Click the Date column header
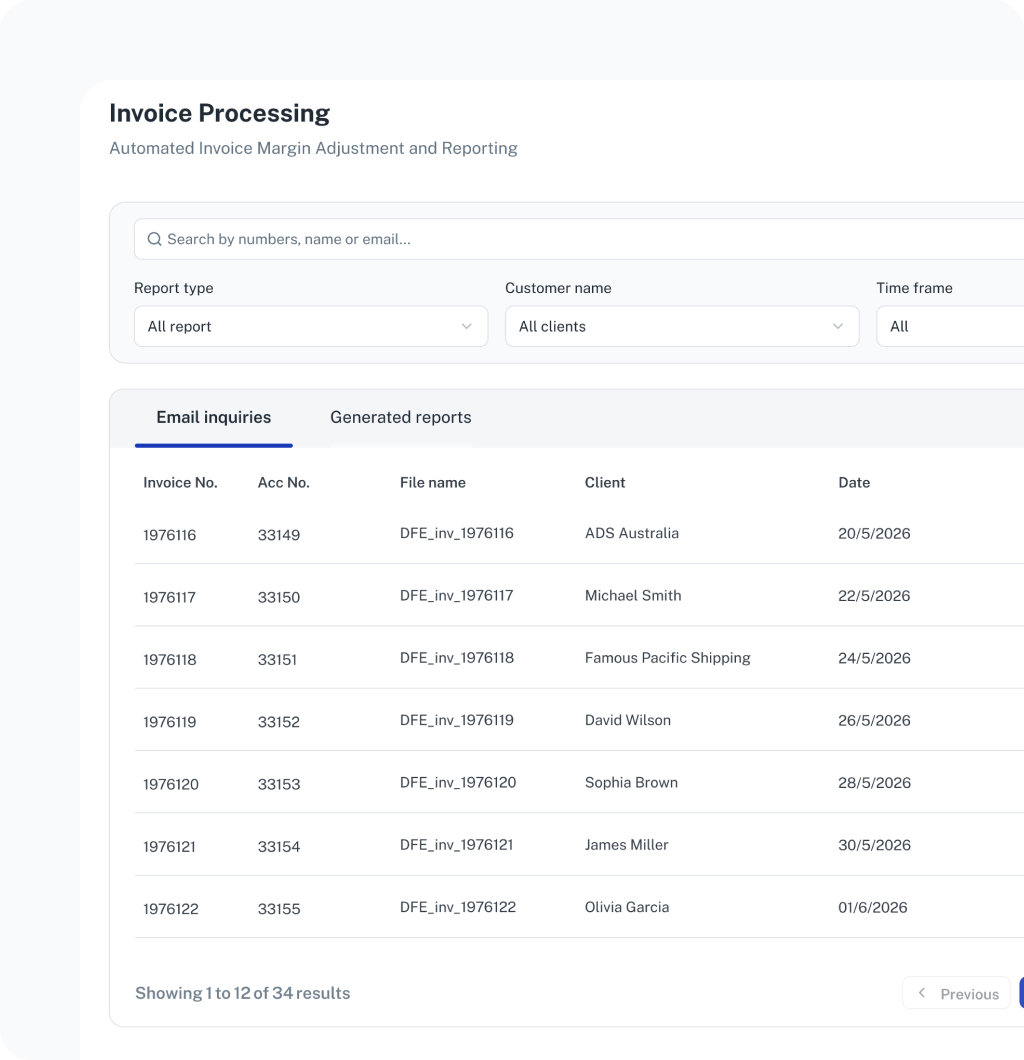The height and width of the screenshot is (1060, 1024). tap(854, 483)
